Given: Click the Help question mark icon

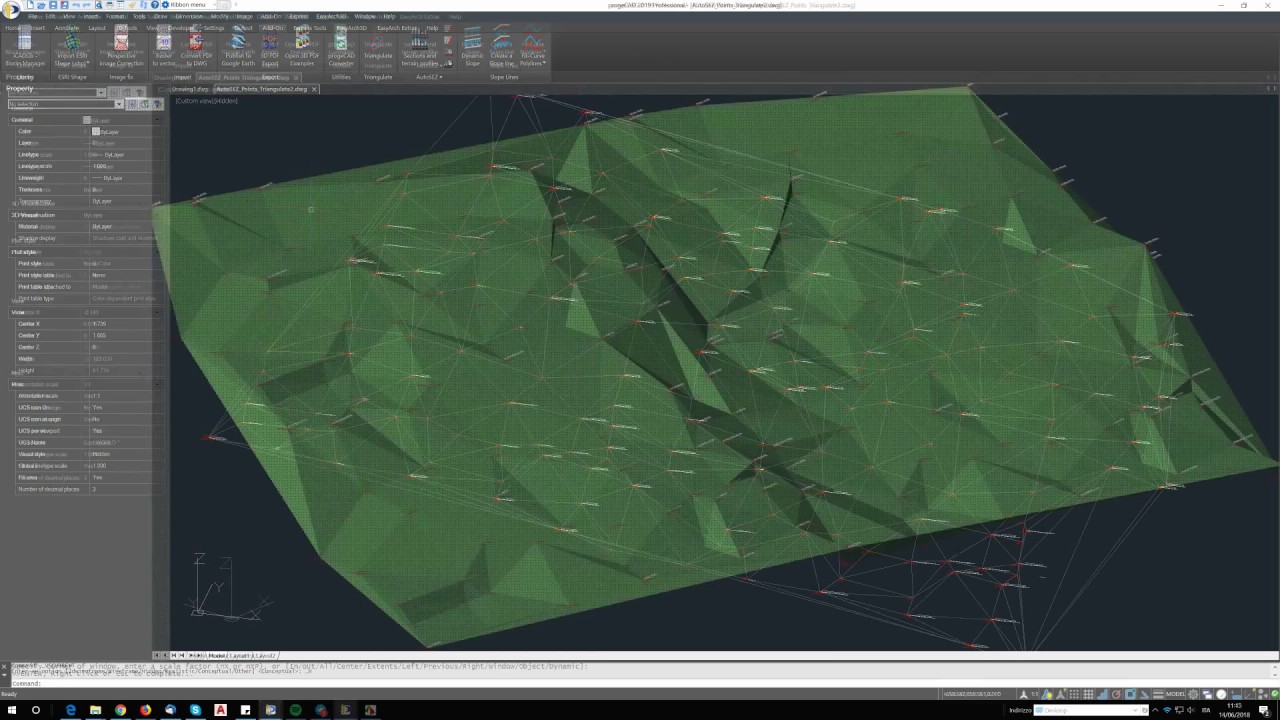Looking at the screenshot, I should 155,5.
